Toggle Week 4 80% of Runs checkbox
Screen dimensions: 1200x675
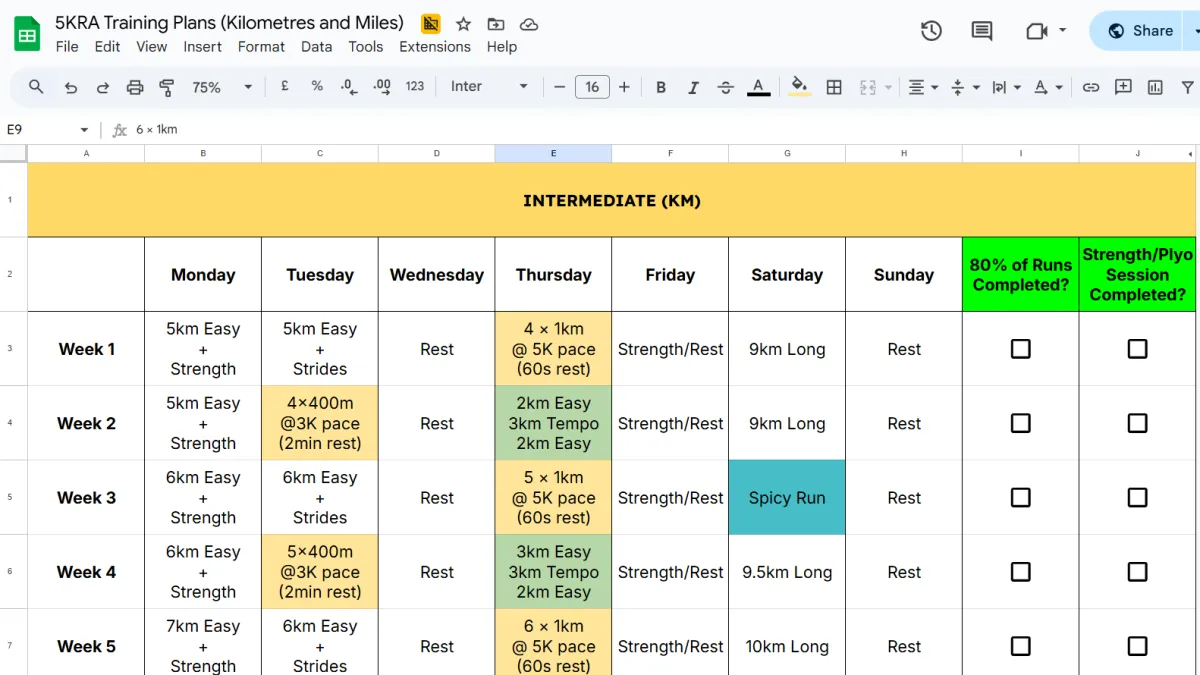coord(1020,572)
